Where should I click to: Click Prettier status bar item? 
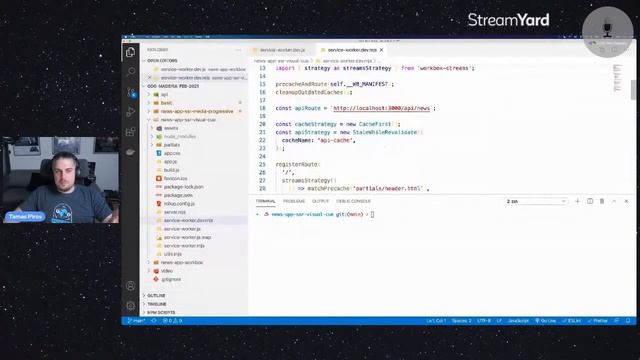pos(598,321)
